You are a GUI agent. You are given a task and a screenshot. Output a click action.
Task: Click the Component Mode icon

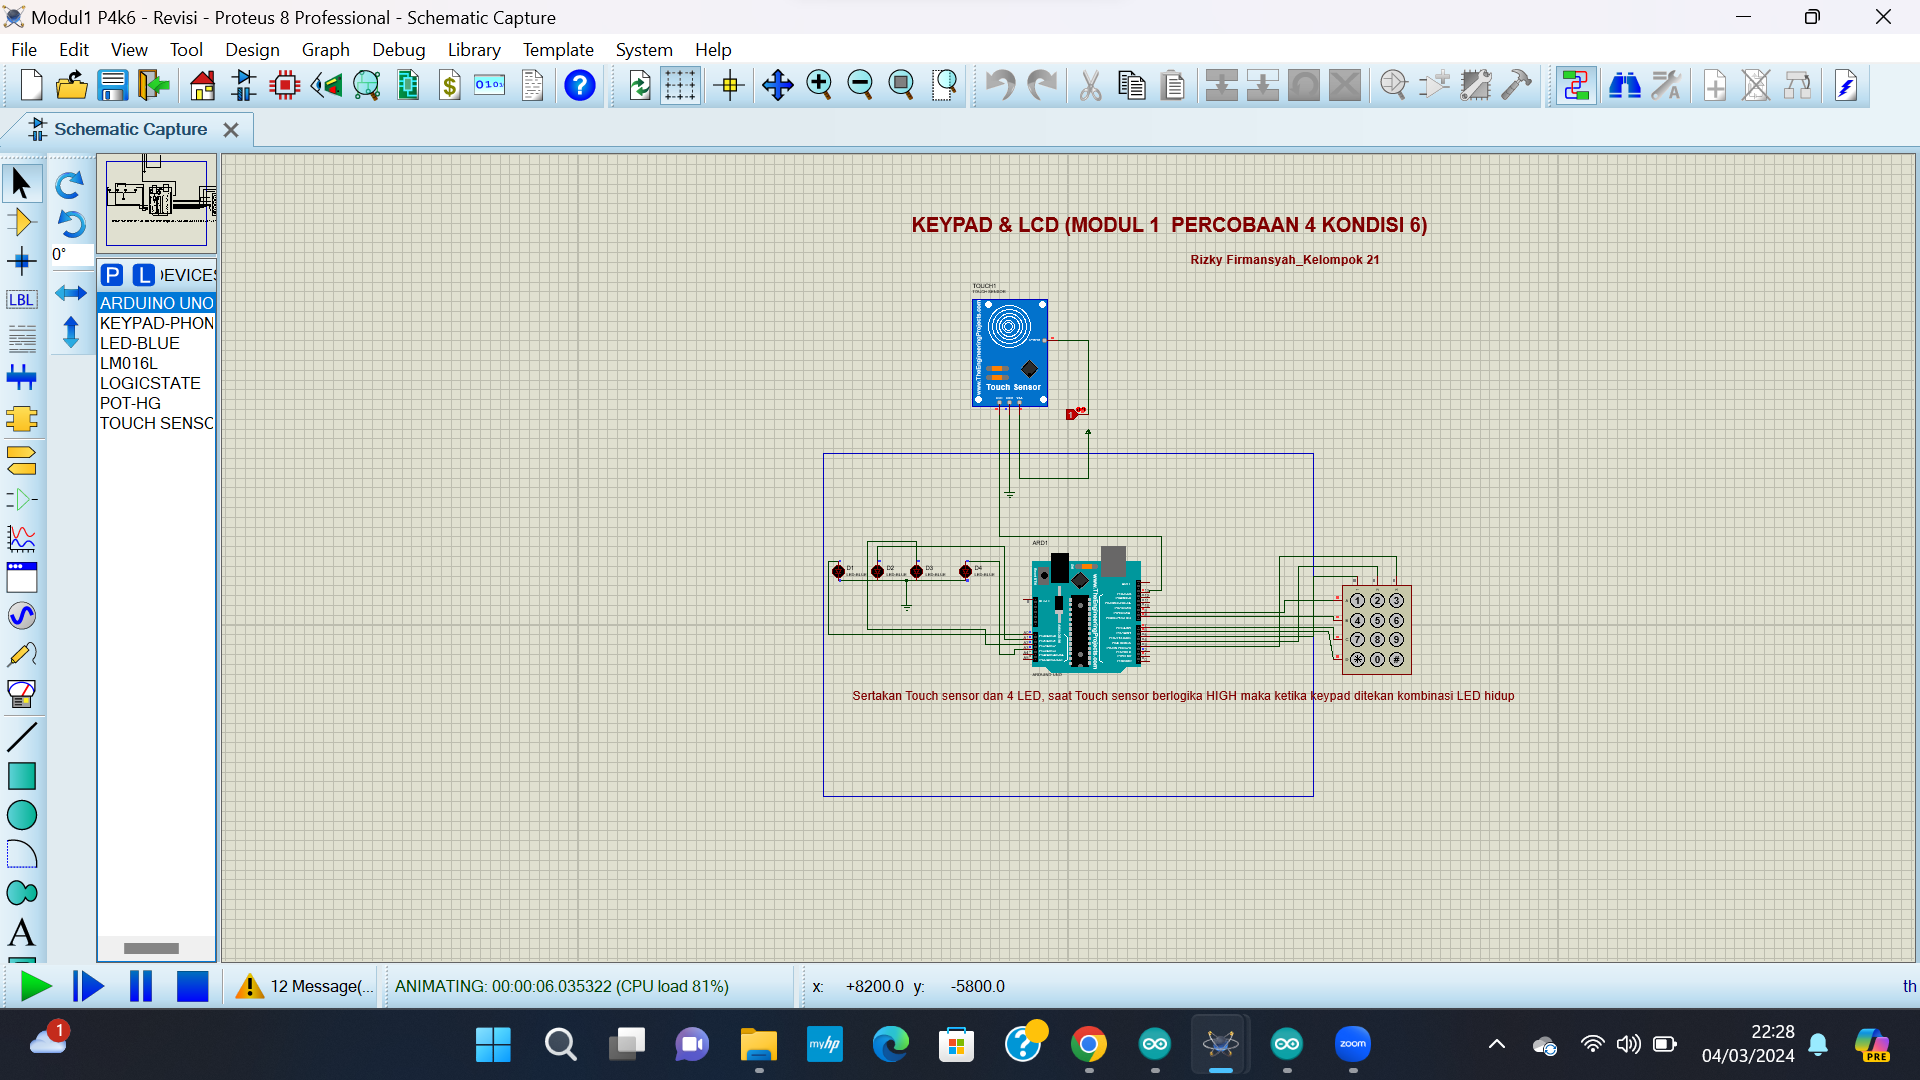point(21,222)
